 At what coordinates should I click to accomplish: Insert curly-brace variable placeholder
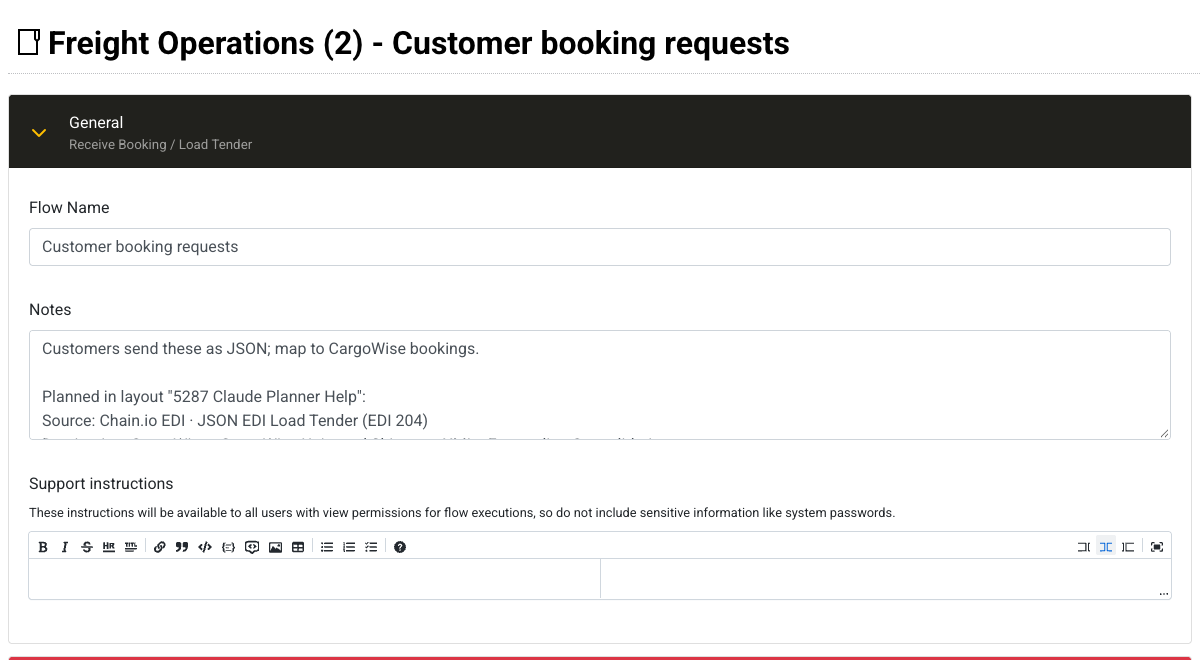point(228,547)
